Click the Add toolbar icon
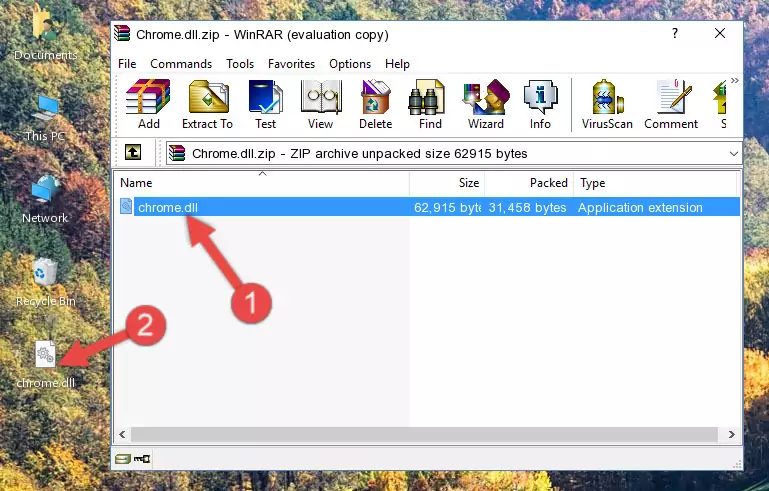 coord(148,104)
